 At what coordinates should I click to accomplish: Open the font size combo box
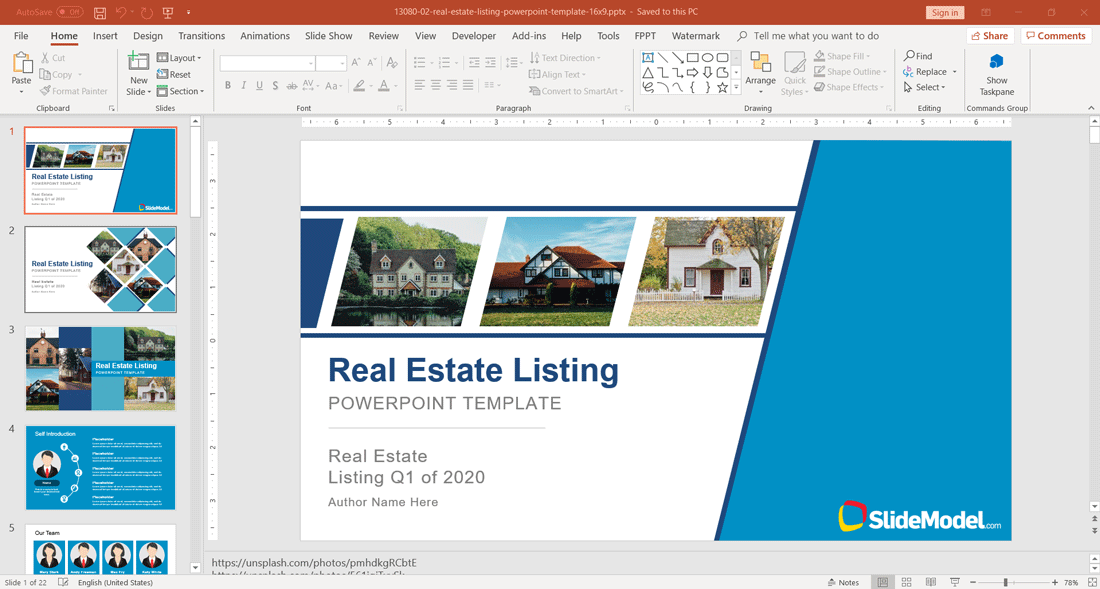(331, 63)
